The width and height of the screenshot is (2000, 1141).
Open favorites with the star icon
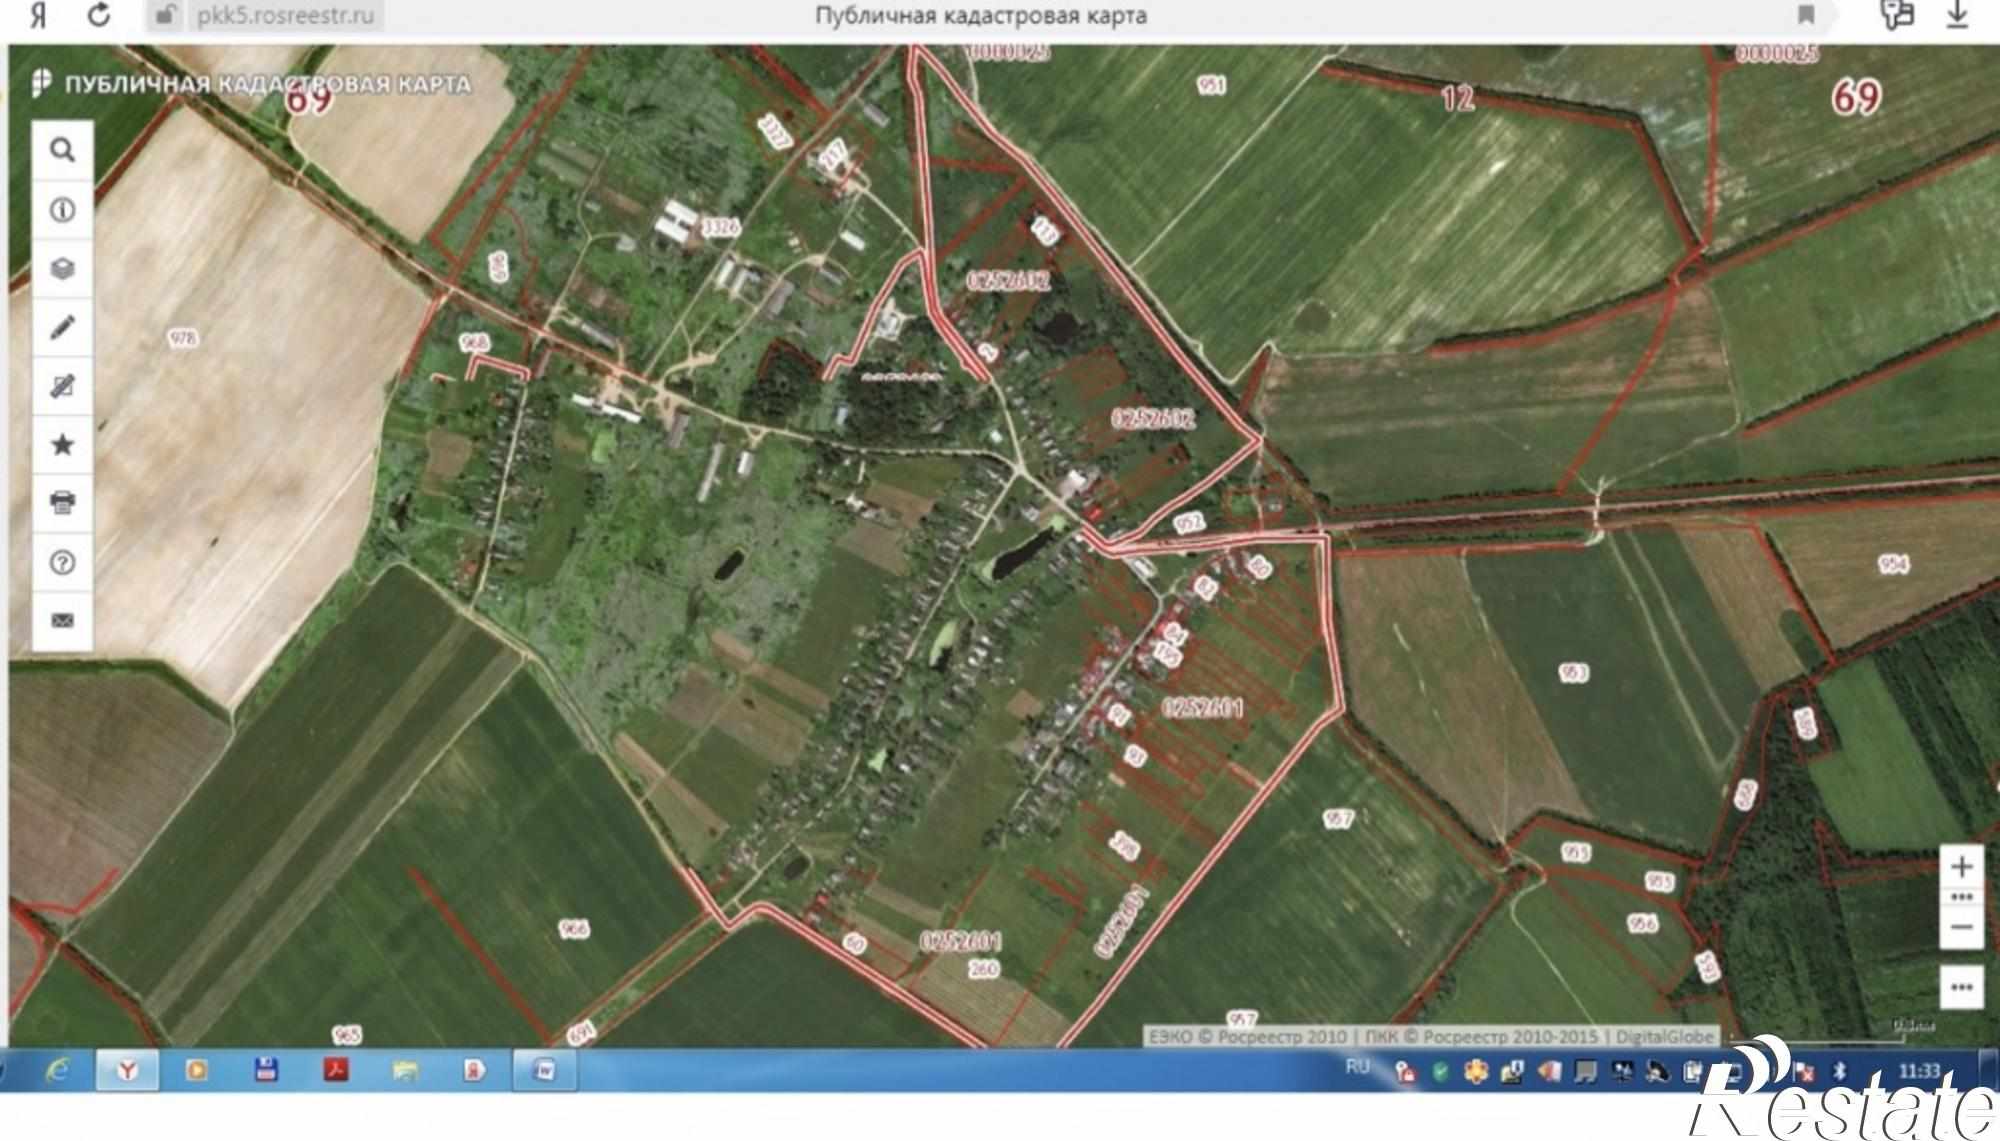62,444
